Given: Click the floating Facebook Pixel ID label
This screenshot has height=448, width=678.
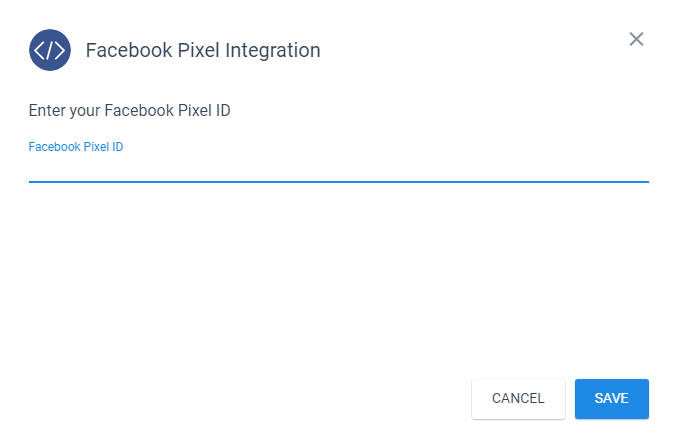Looking at the screenshot, I should (x=76, y=147).
